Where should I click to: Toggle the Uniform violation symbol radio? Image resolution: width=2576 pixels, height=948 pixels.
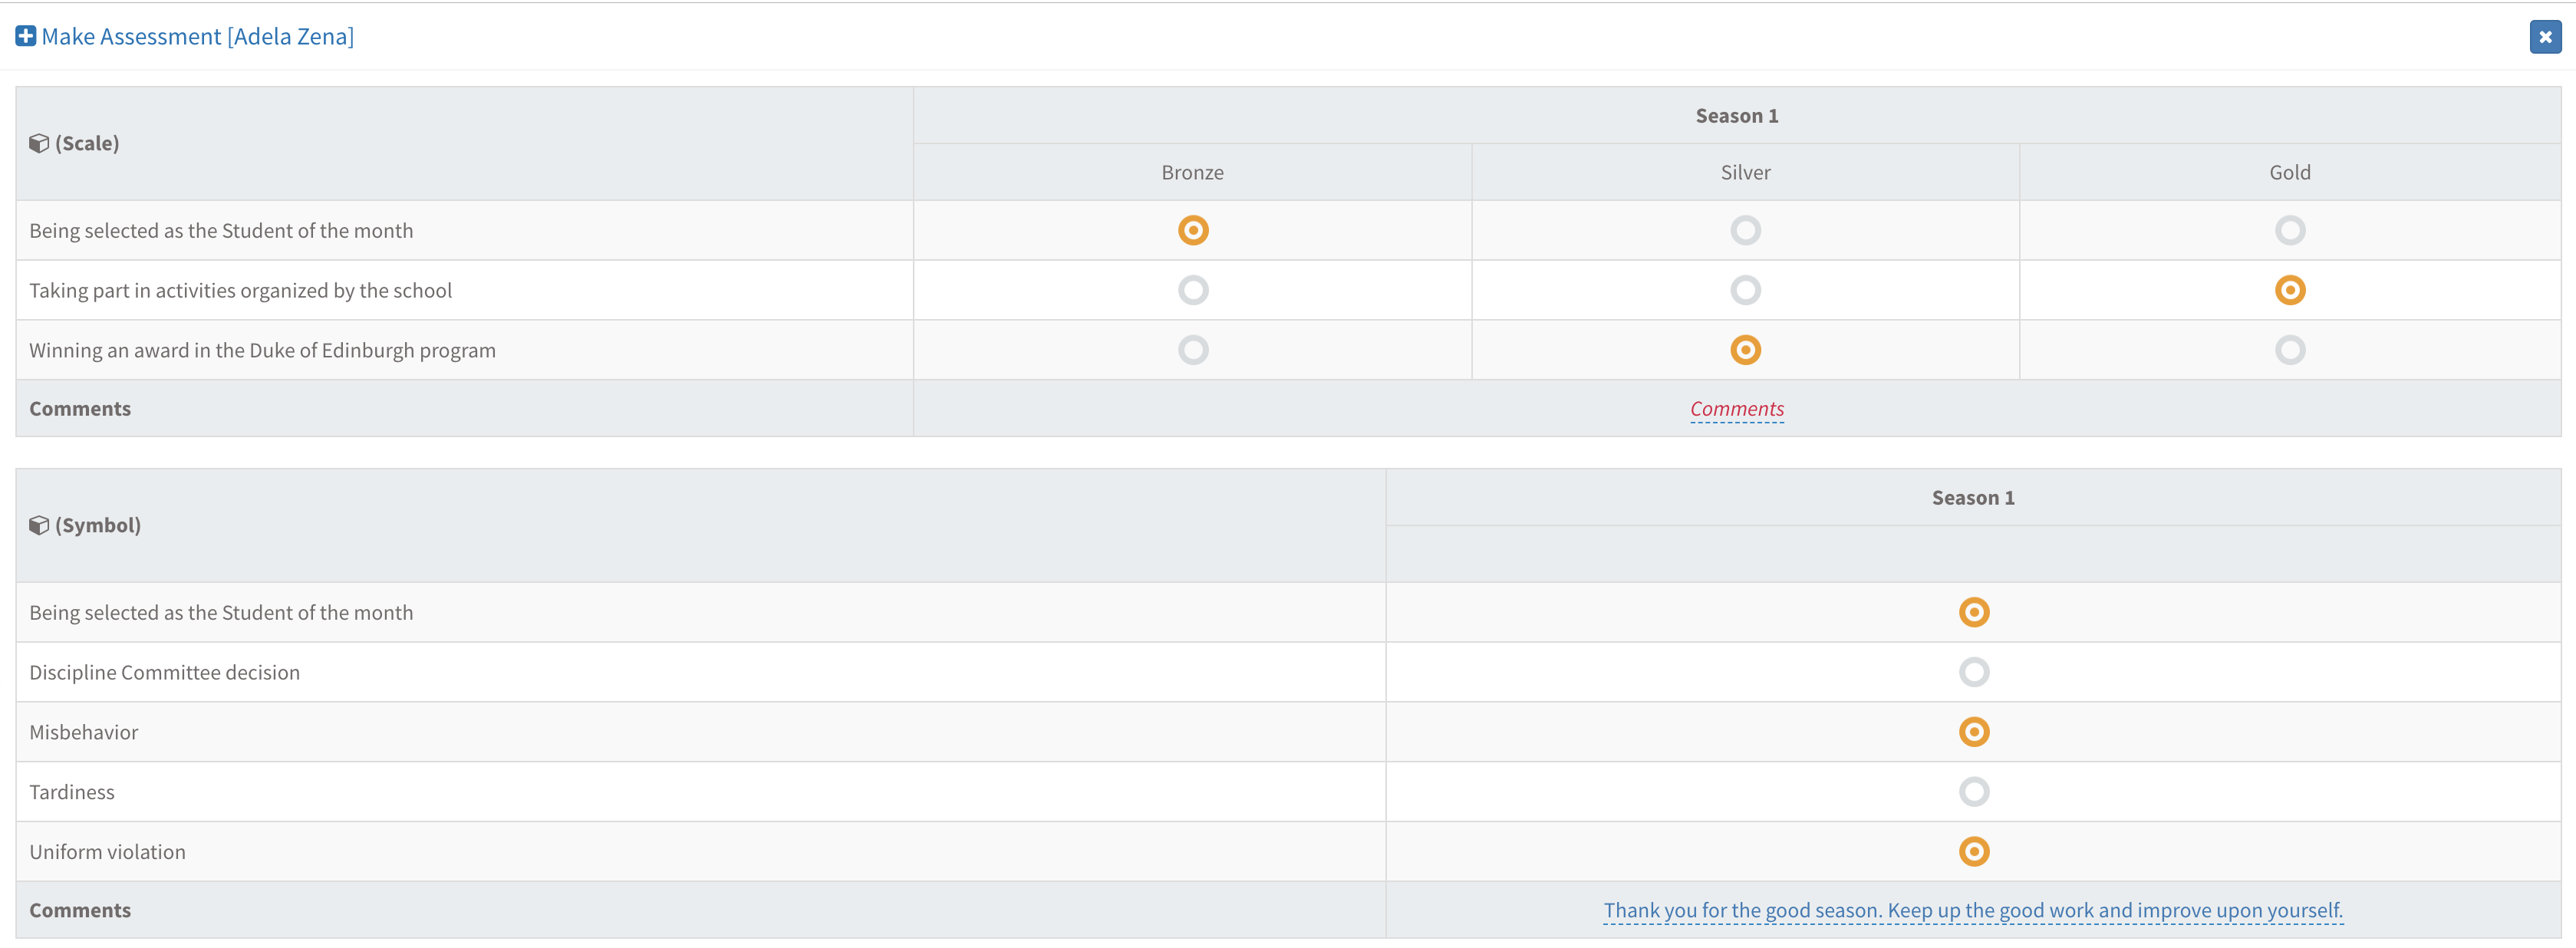point(1973,853)
